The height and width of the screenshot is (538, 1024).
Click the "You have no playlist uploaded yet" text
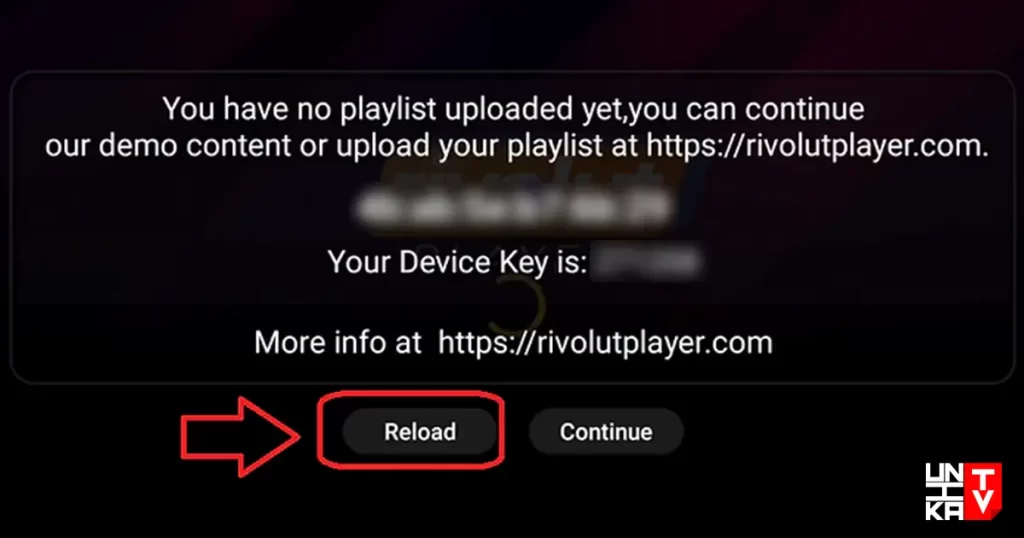391,109
